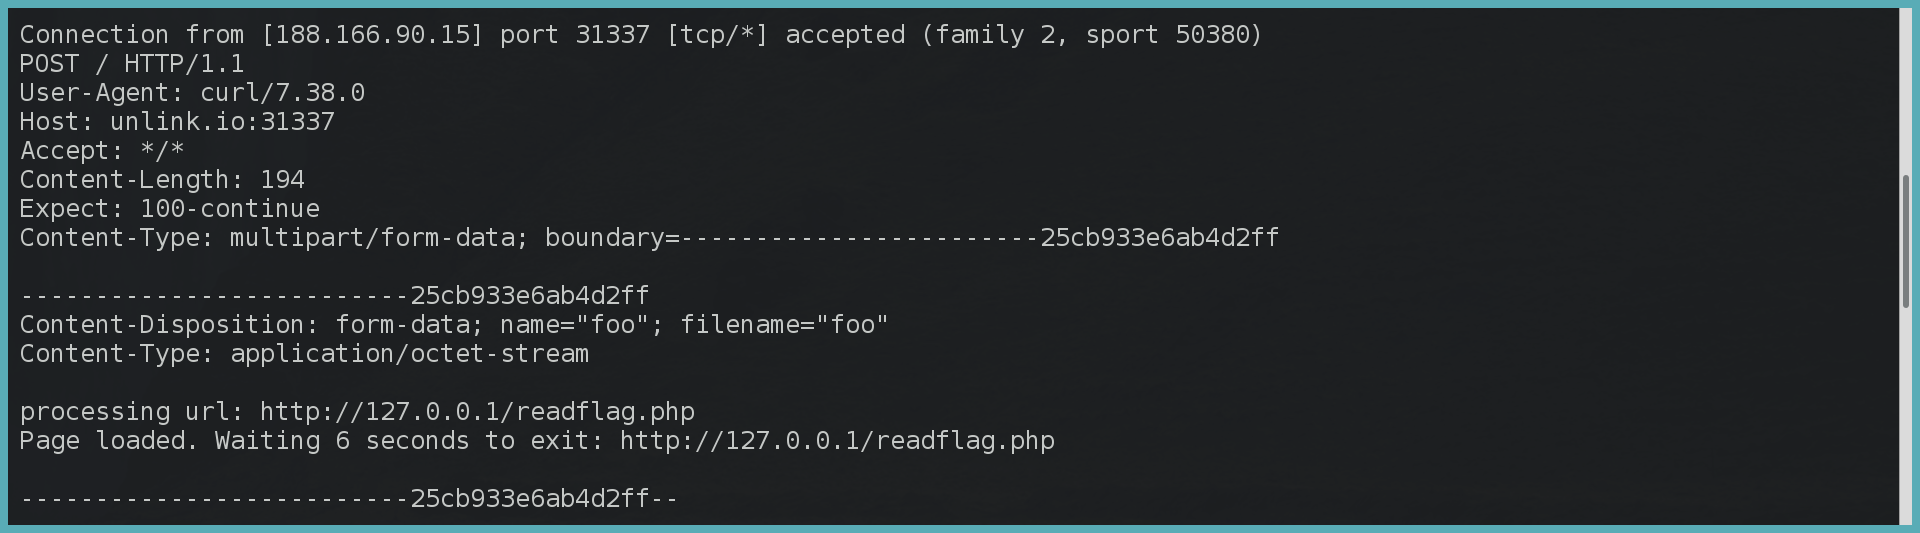The height and width of the screenshot is (533, 1920).
Task: Click the 'application/octet-stream' content type
Action: [409, 354]
